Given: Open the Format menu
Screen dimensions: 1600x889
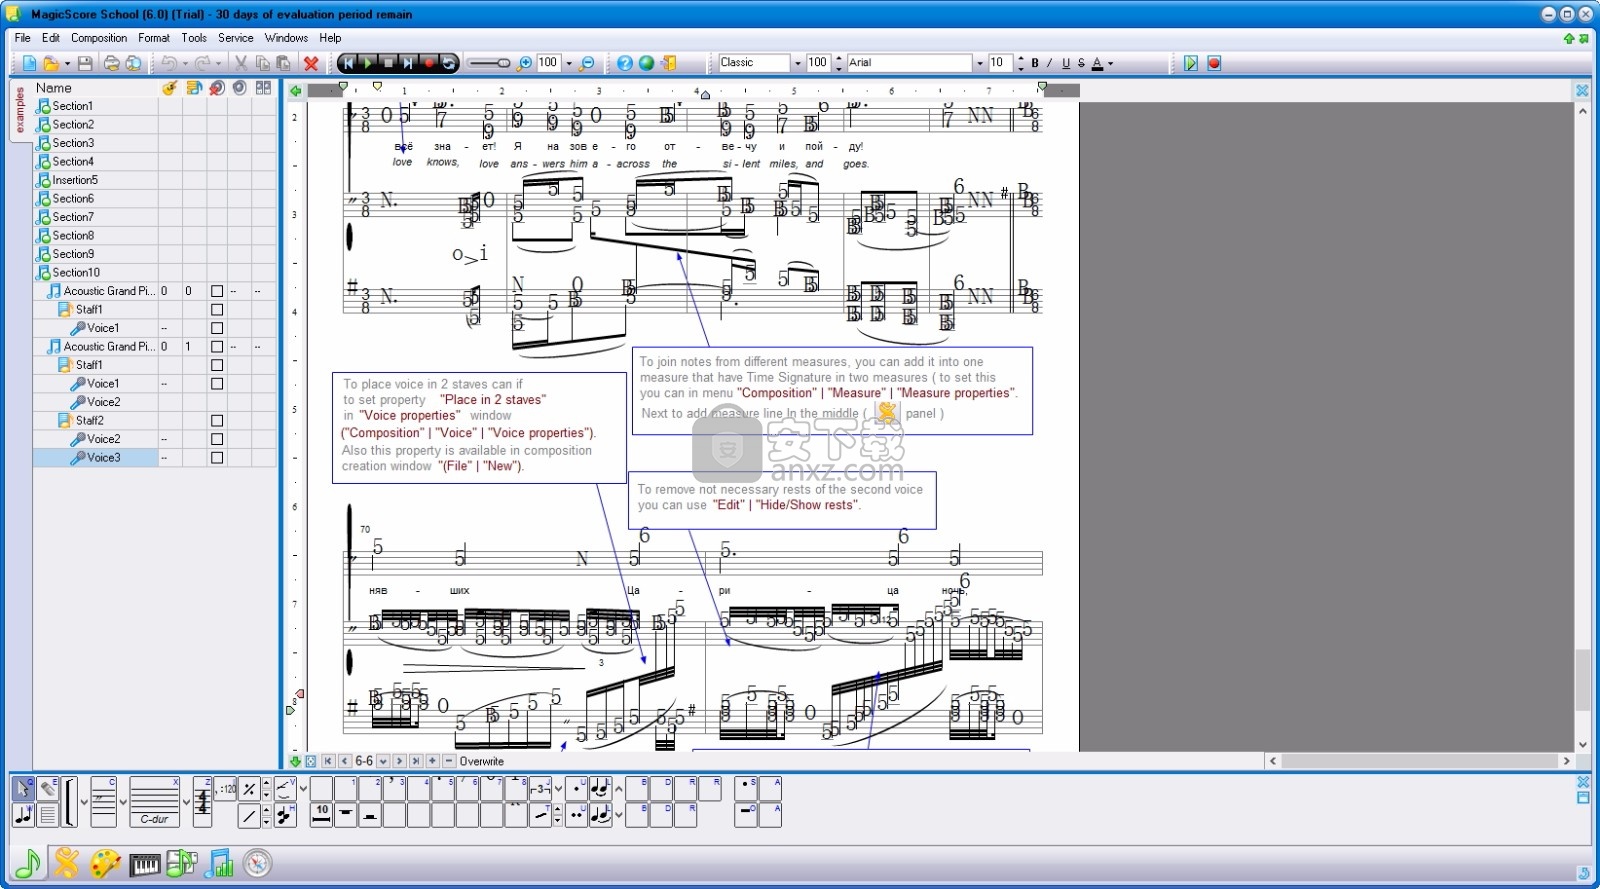Looking at the screenshot, I should [x=154, y=38].
